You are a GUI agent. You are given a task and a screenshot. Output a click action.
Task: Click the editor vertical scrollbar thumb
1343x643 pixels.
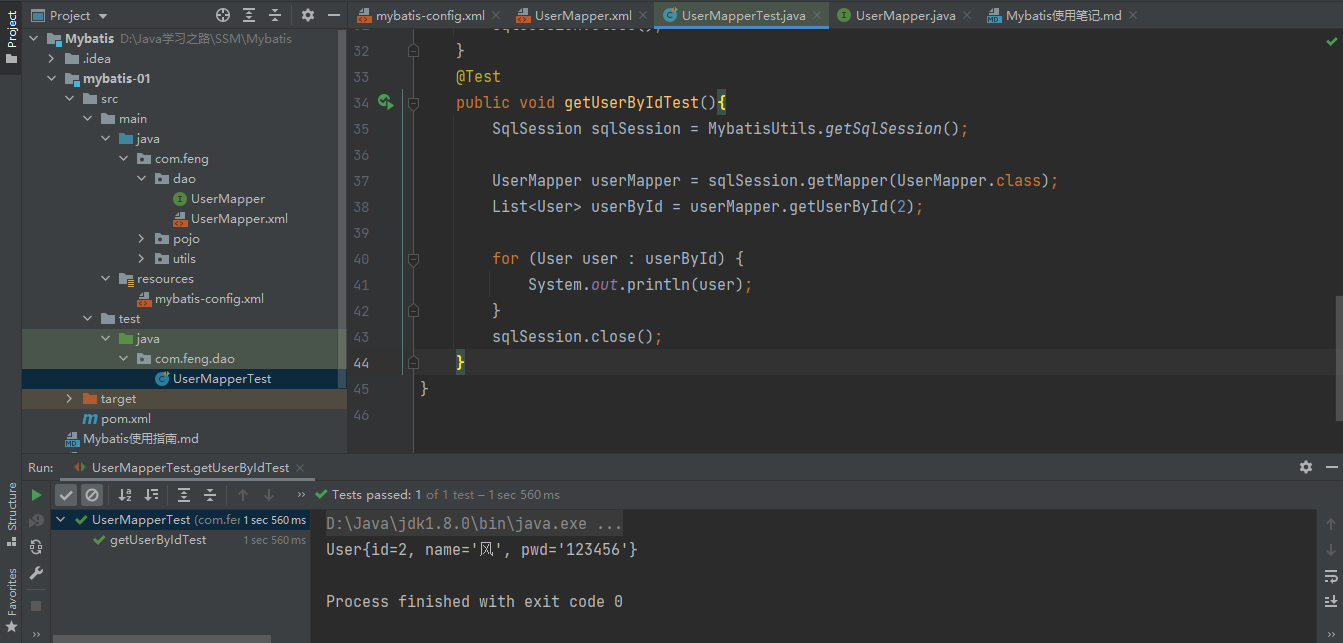point(1338,357)
